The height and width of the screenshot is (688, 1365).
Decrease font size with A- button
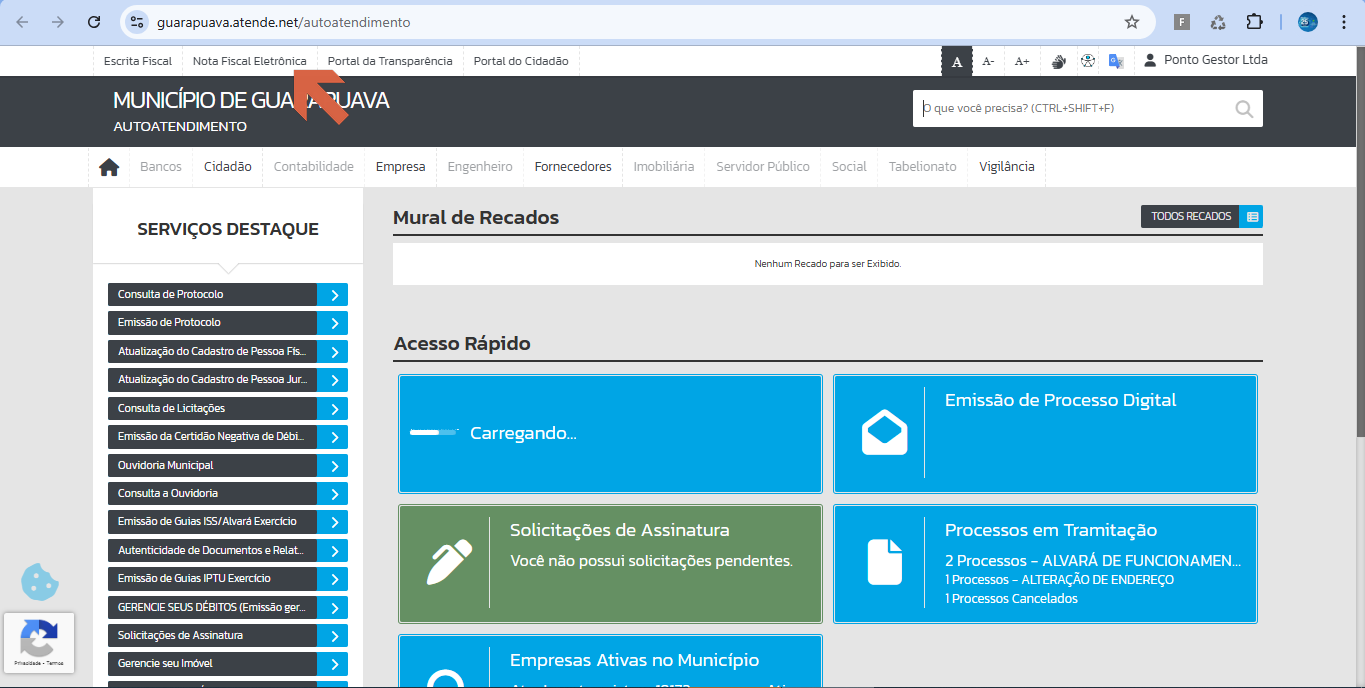pos(988,62)
